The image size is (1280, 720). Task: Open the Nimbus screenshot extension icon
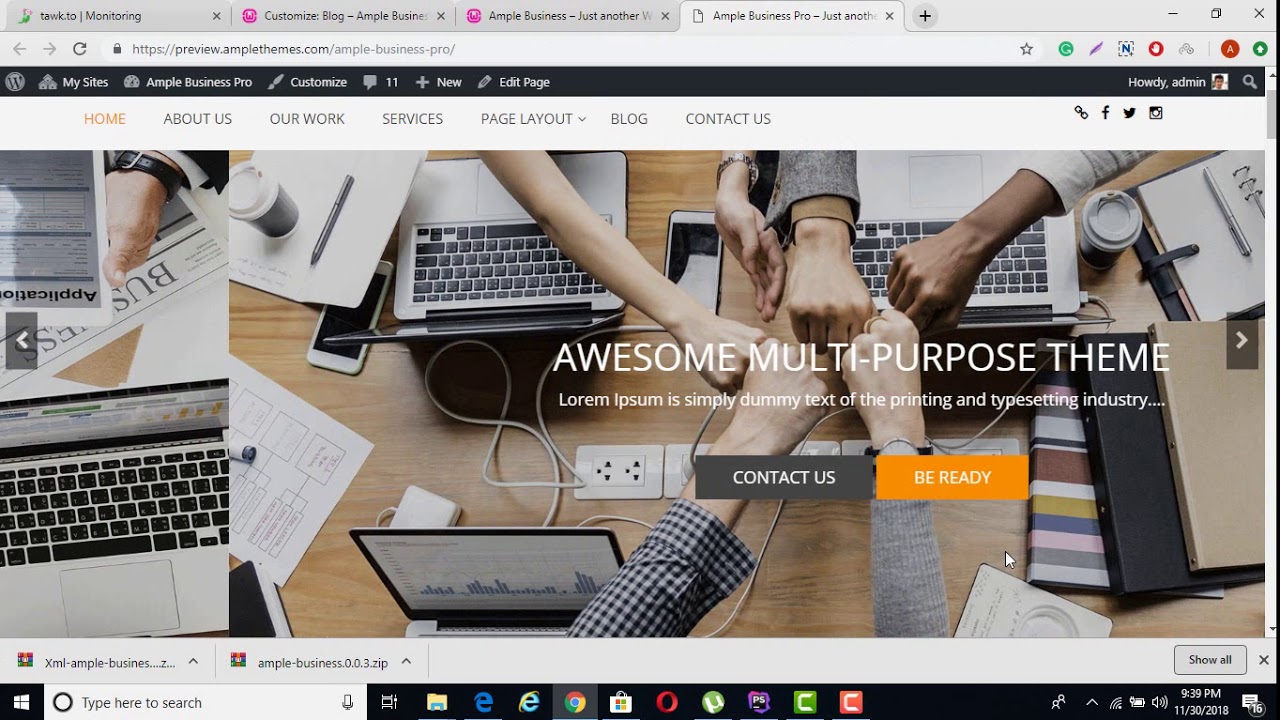pos(1126,49)
